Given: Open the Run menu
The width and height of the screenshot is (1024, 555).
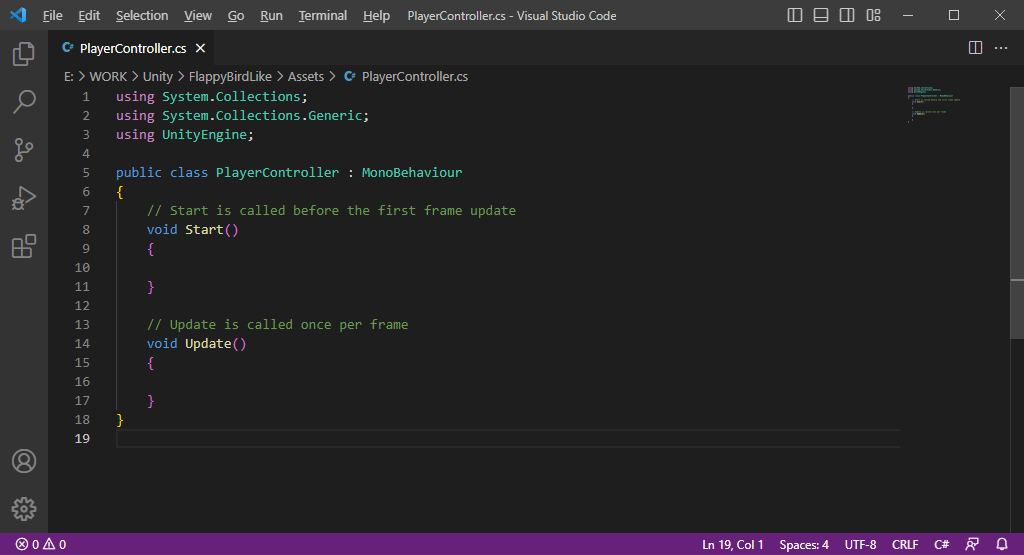Looking at the screenshot, I should point(271,16).
